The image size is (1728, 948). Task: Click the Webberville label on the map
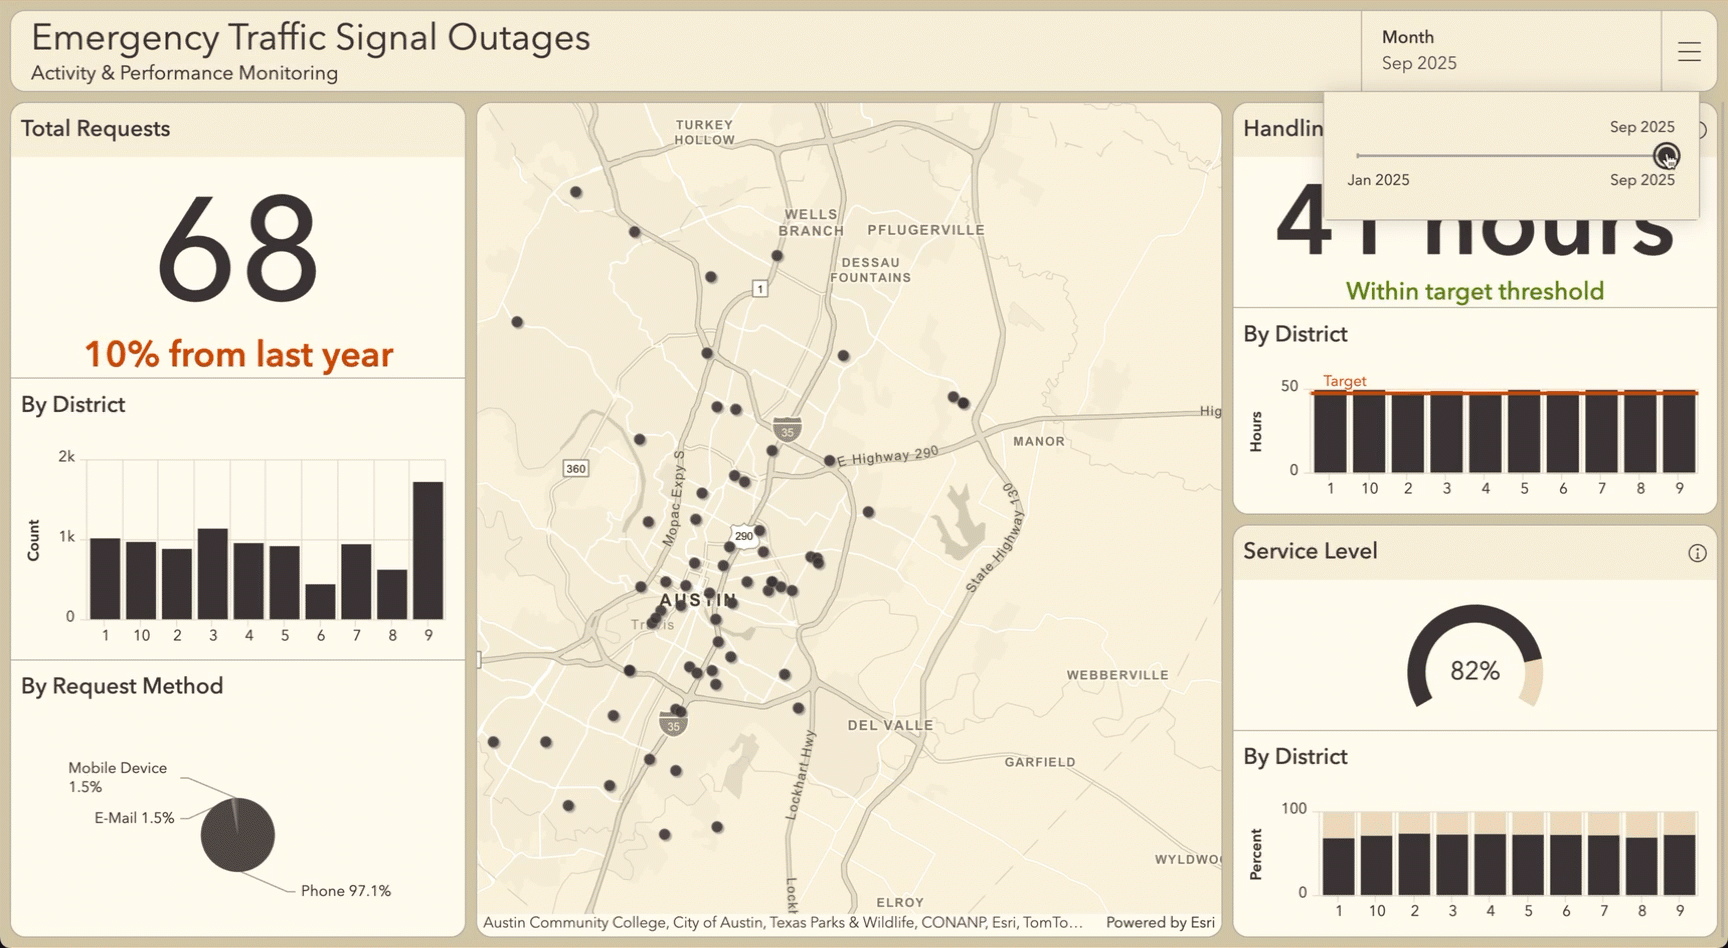pyautogui.click(x=1117, y=675)
